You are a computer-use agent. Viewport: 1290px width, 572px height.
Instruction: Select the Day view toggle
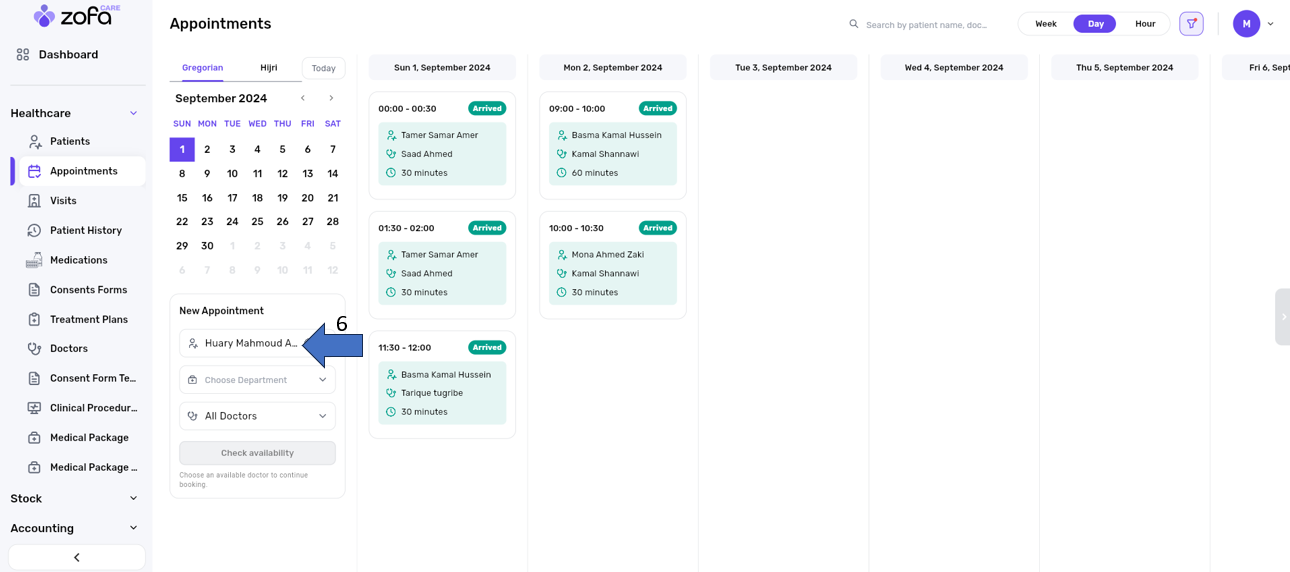[1095, 24]
